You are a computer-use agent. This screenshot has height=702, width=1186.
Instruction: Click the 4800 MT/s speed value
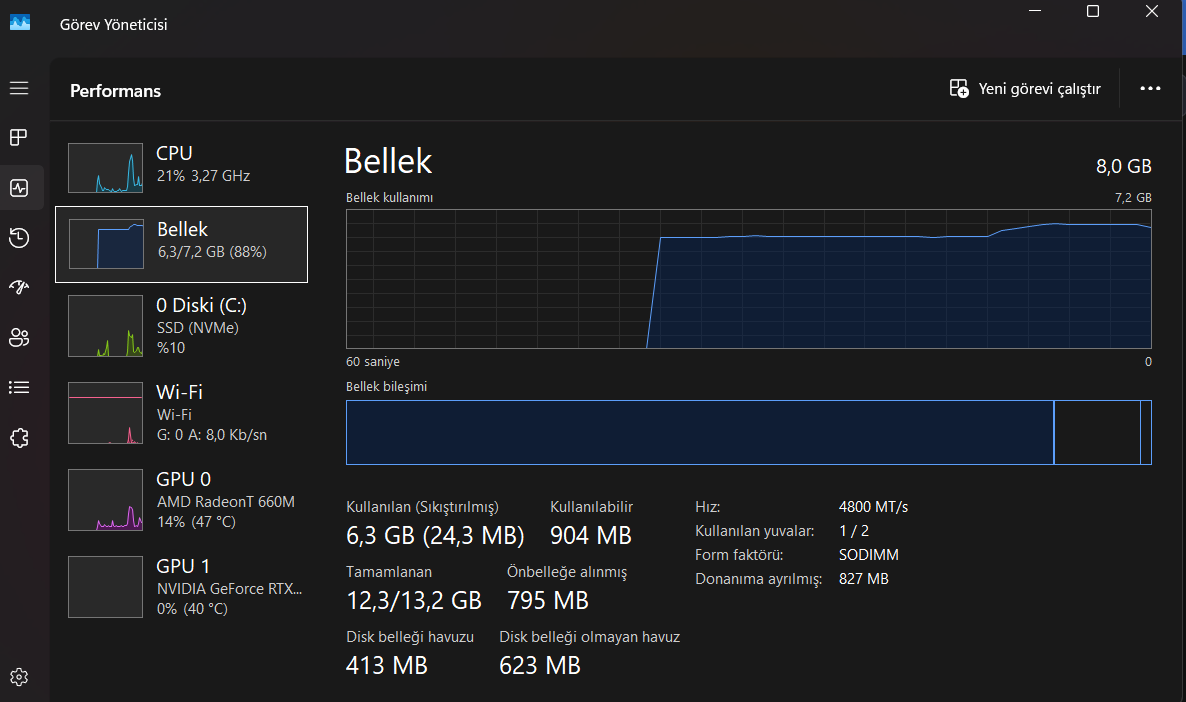tap(874, 507)
